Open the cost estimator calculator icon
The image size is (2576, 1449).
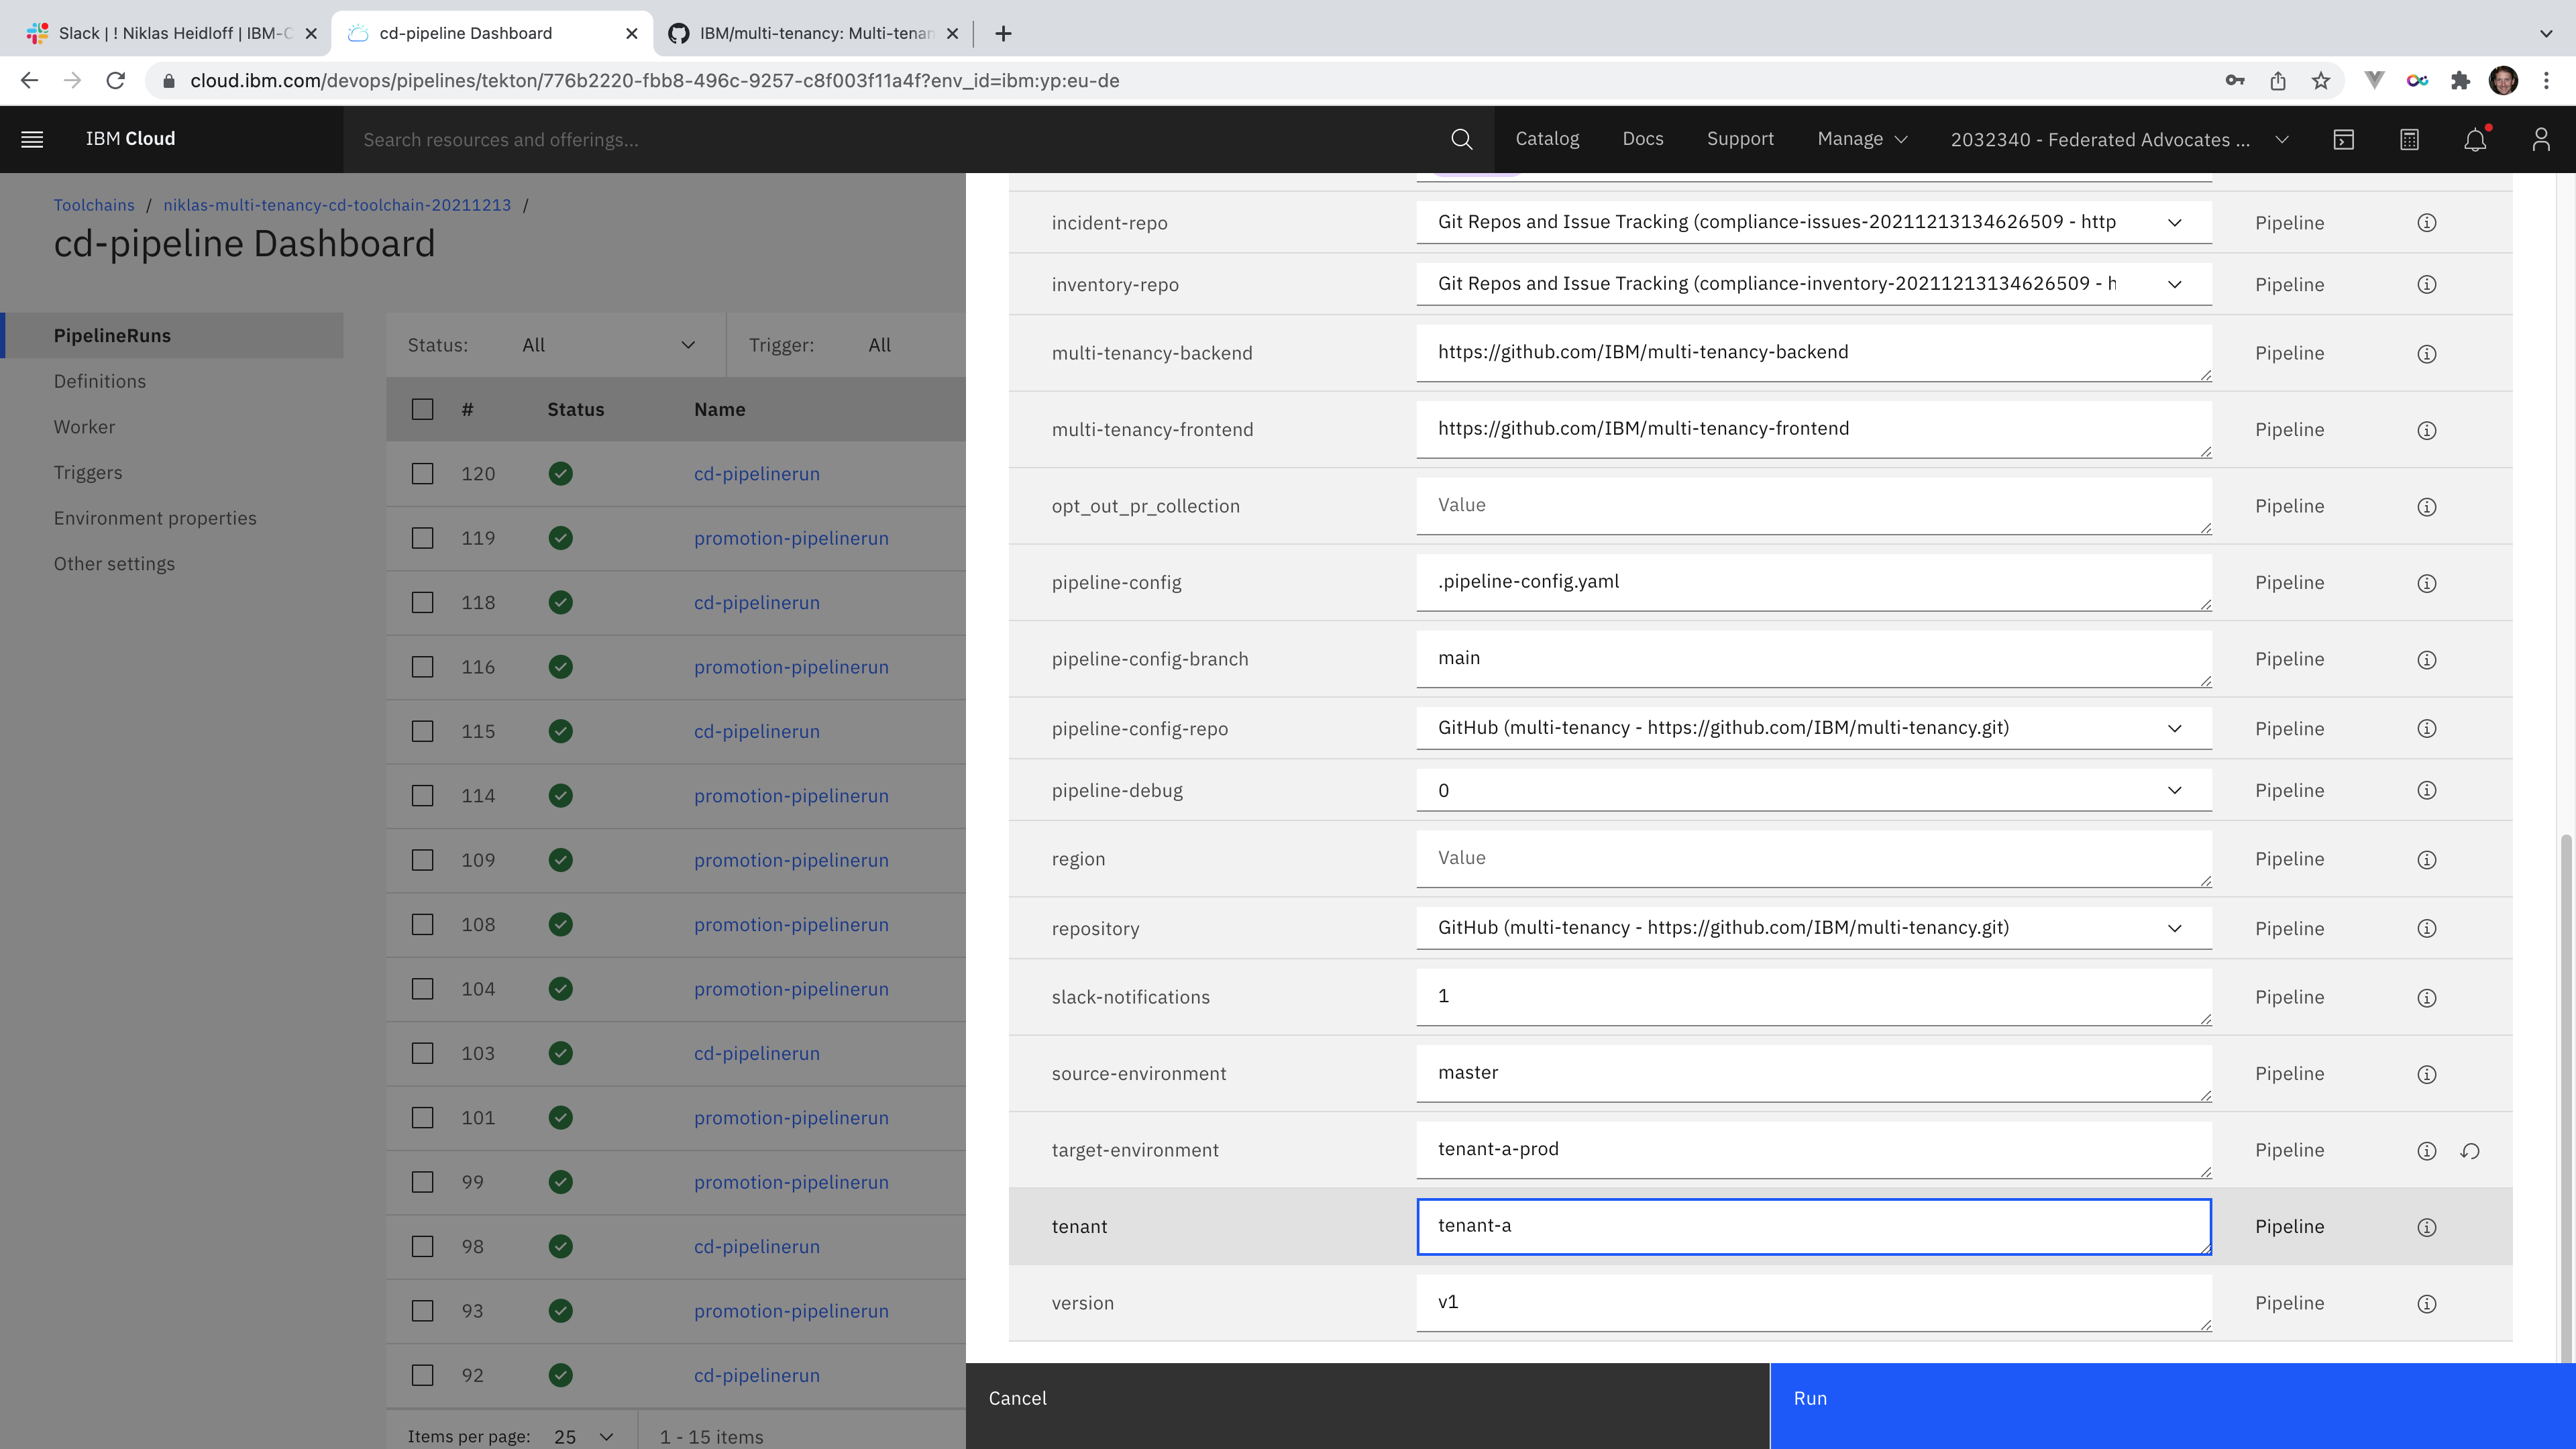click(x=2409, y=139)
